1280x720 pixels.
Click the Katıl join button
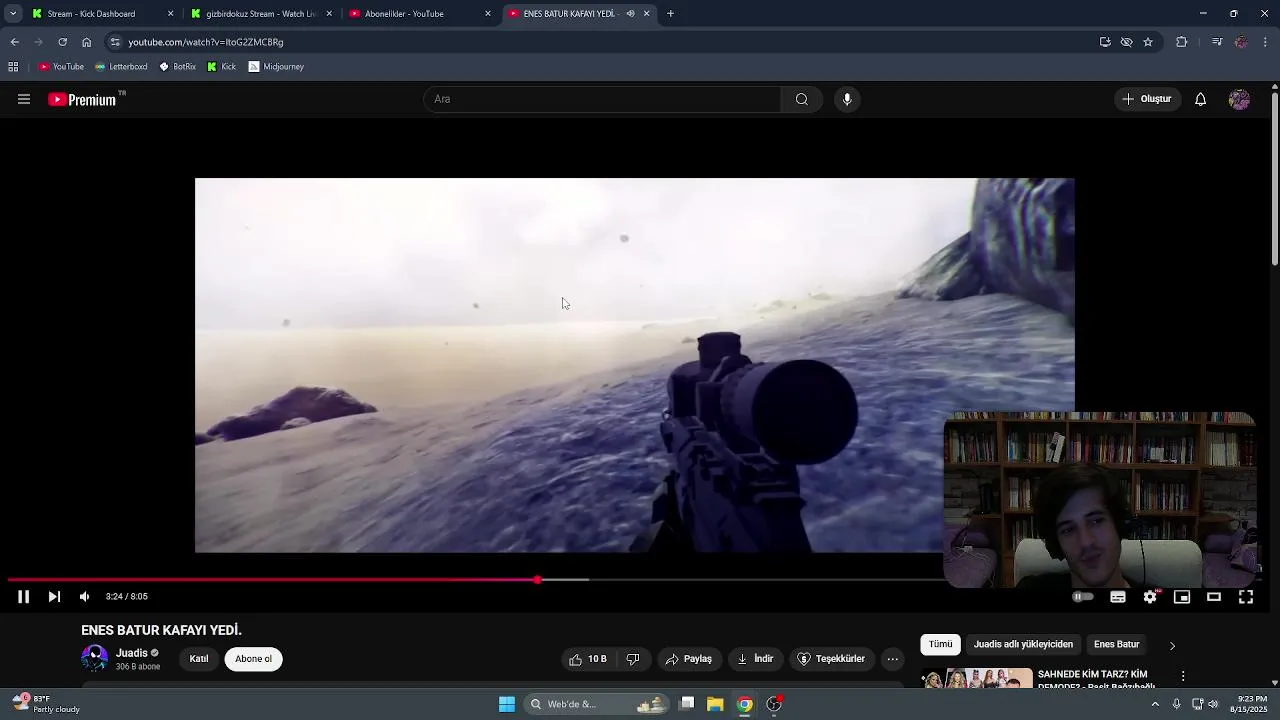click(x=199, y=659)
